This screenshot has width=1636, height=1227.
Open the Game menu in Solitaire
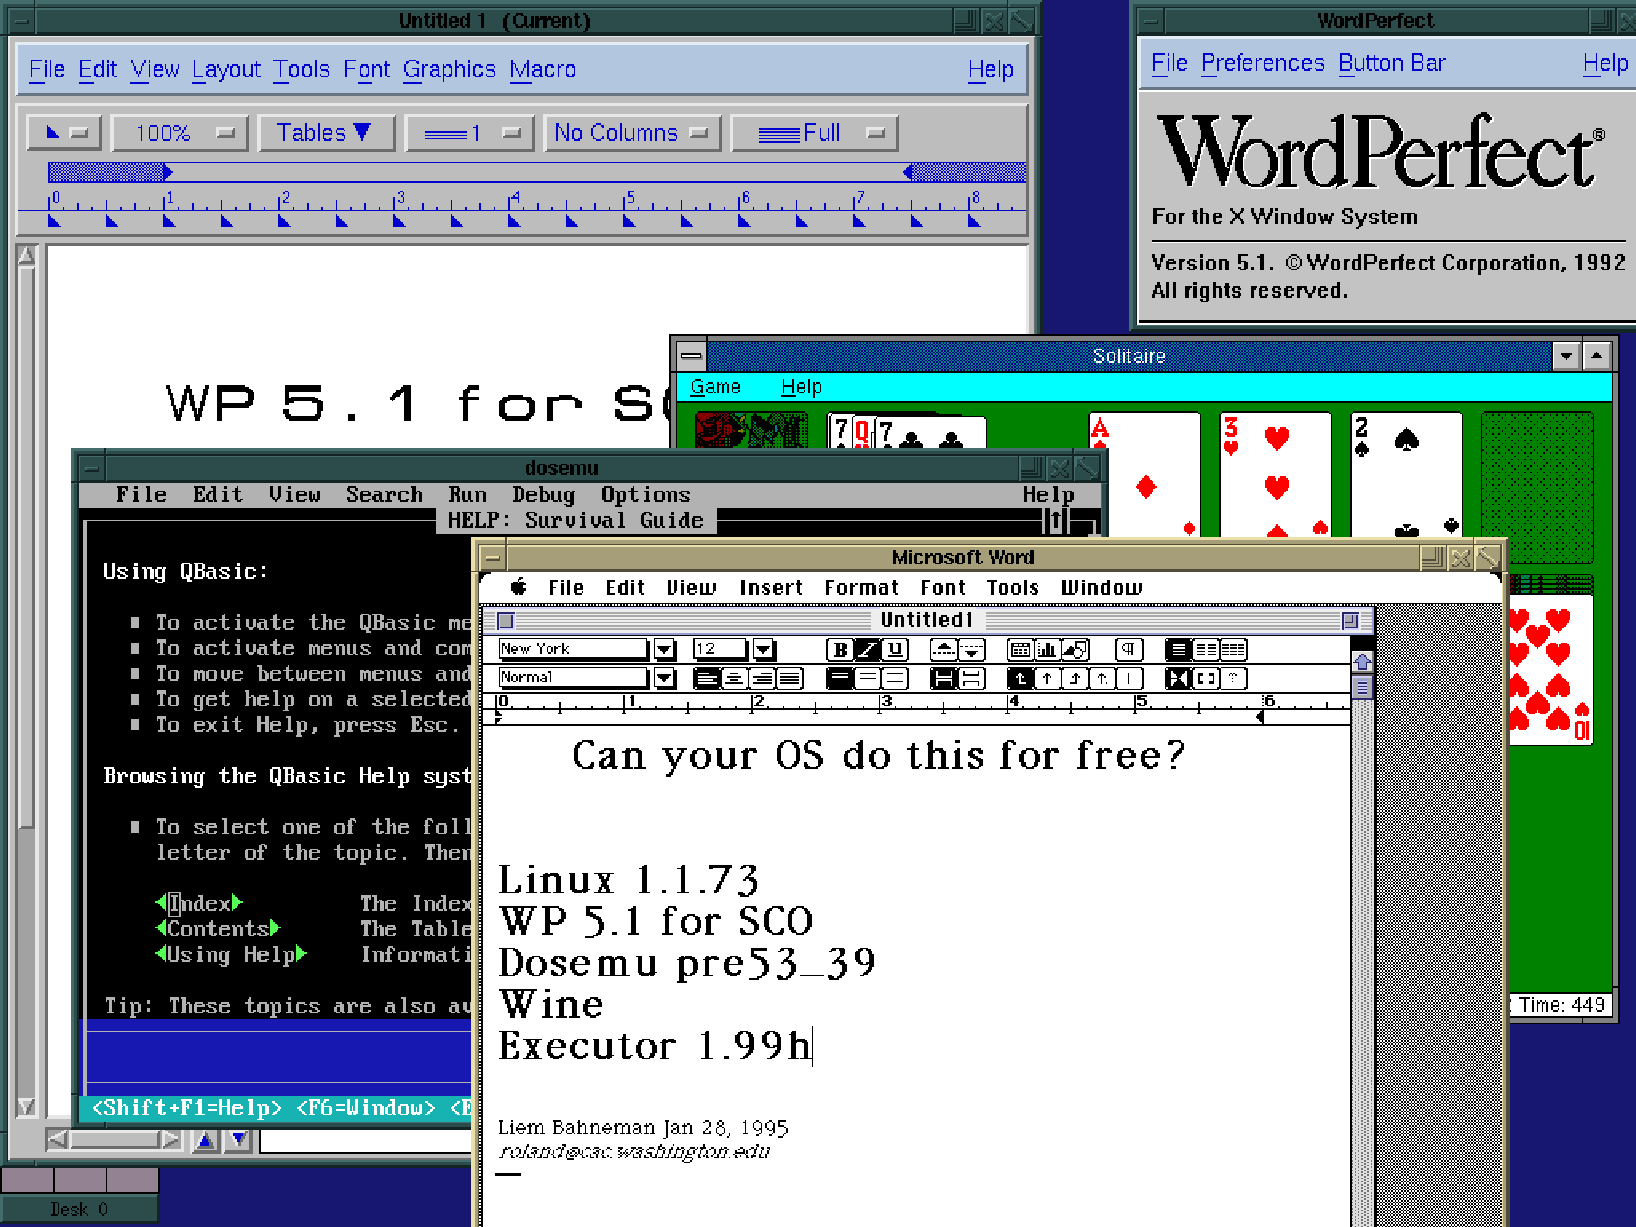pos(716,387)
